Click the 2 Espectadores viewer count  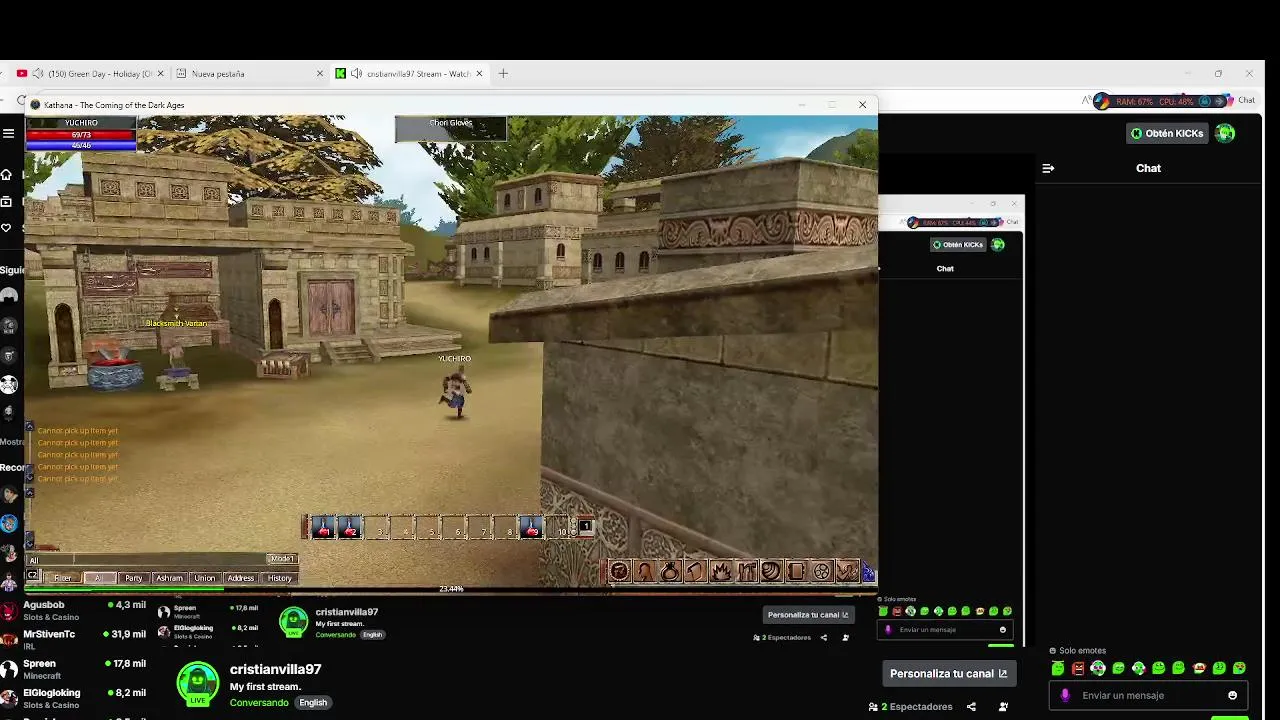[x=910, y=707]
